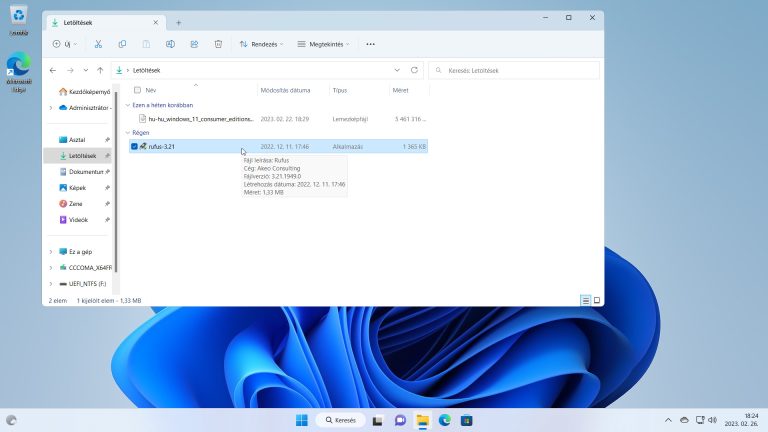This screenshot has width=768, height=432.
Task: Click the Rename icon in toolbar
Action: pyautogui.click(x=170, y=44)
